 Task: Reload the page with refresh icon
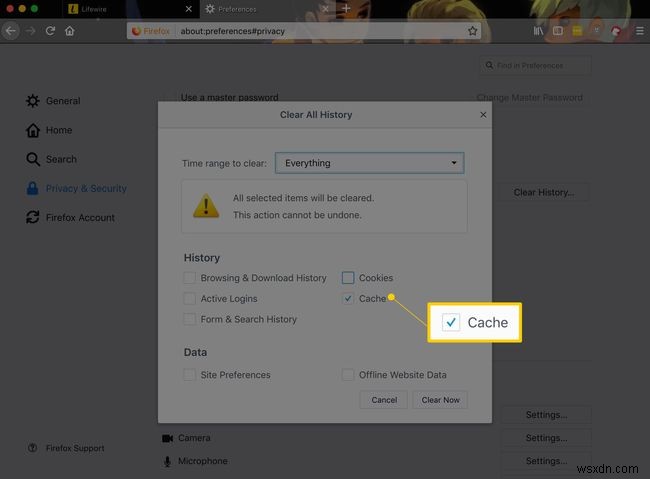point(50,31)
